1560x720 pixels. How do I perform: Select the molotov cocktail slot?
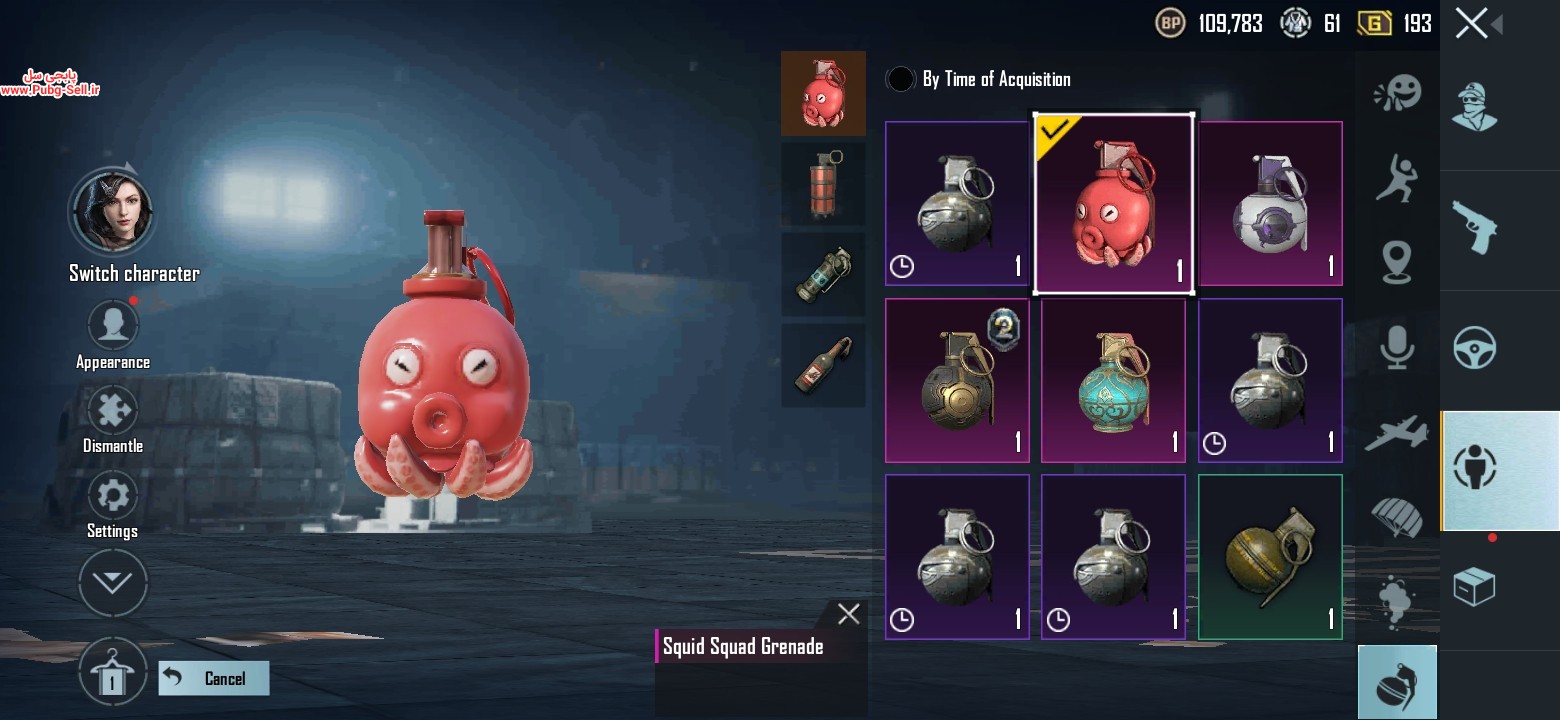tap(823, 365)
